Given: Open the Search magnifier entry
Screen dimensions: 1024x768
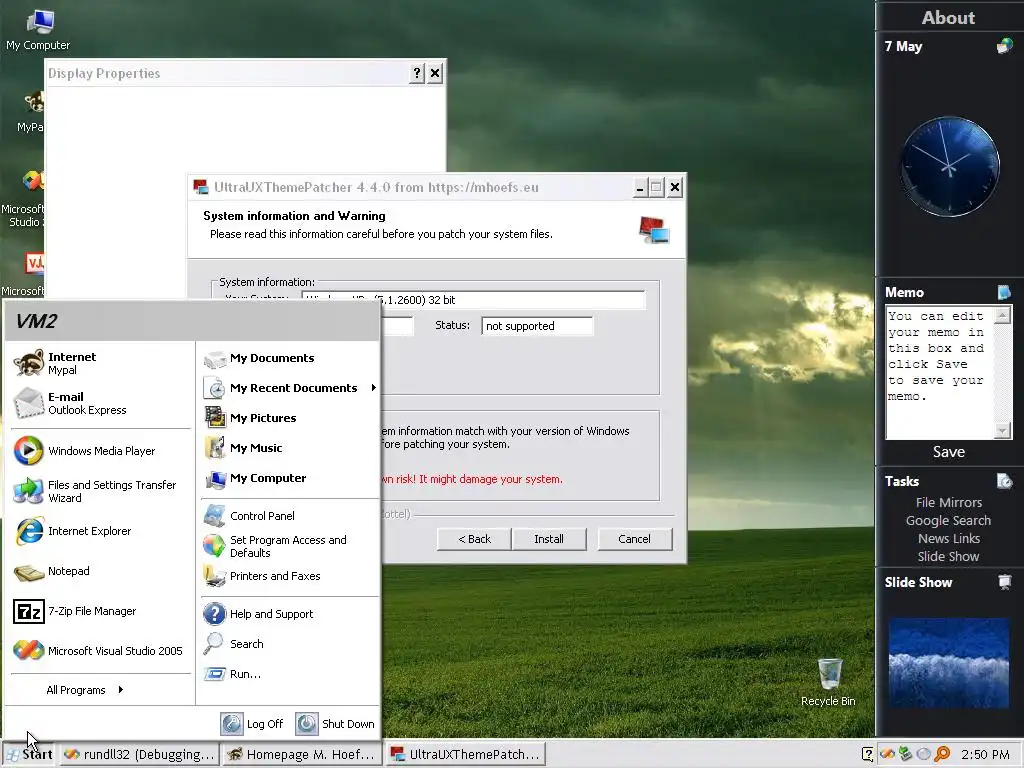Looking at the screenshot, I should (x=290, y=644).
